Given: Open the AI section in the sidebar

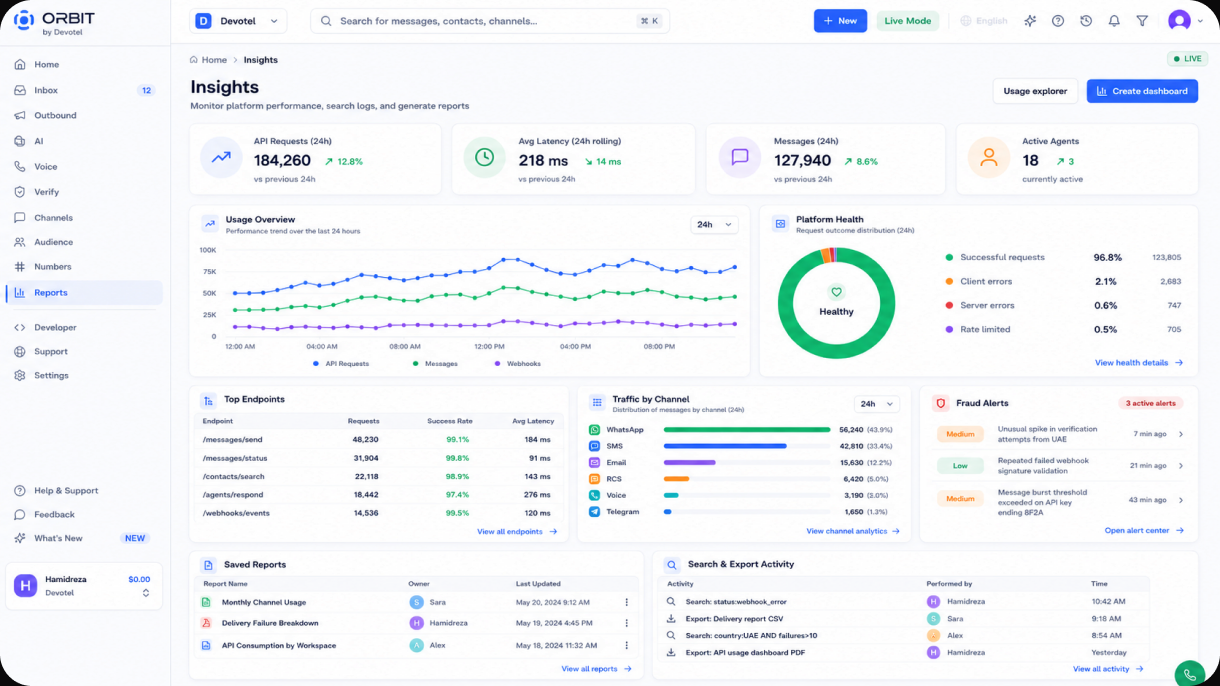Looking at the screenshot, I should [82, 141].
